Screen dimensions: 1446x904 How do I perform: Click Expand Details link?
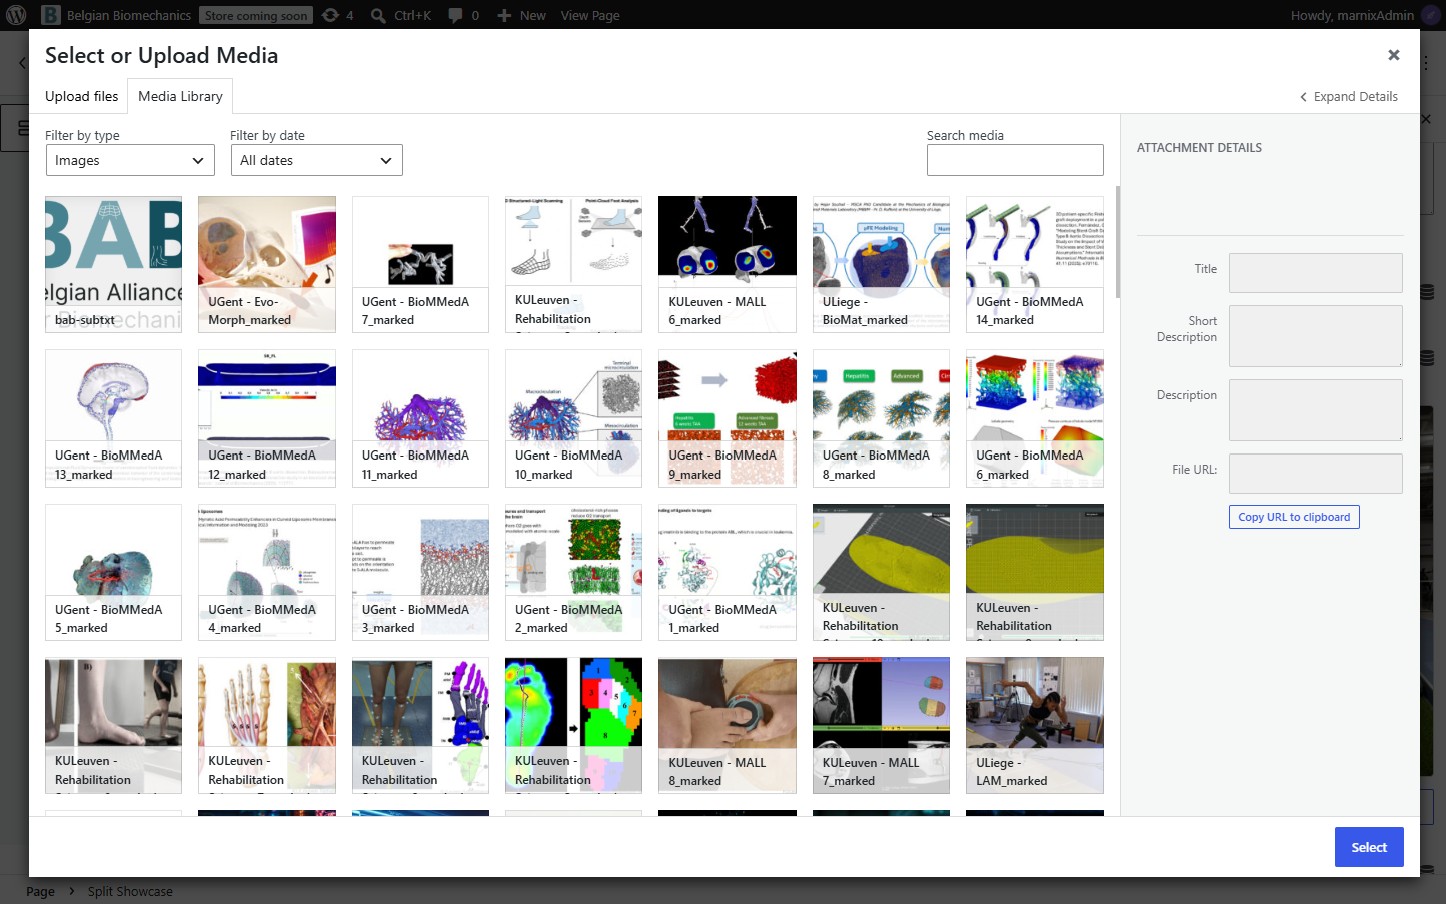click(x=1348, y=96)
